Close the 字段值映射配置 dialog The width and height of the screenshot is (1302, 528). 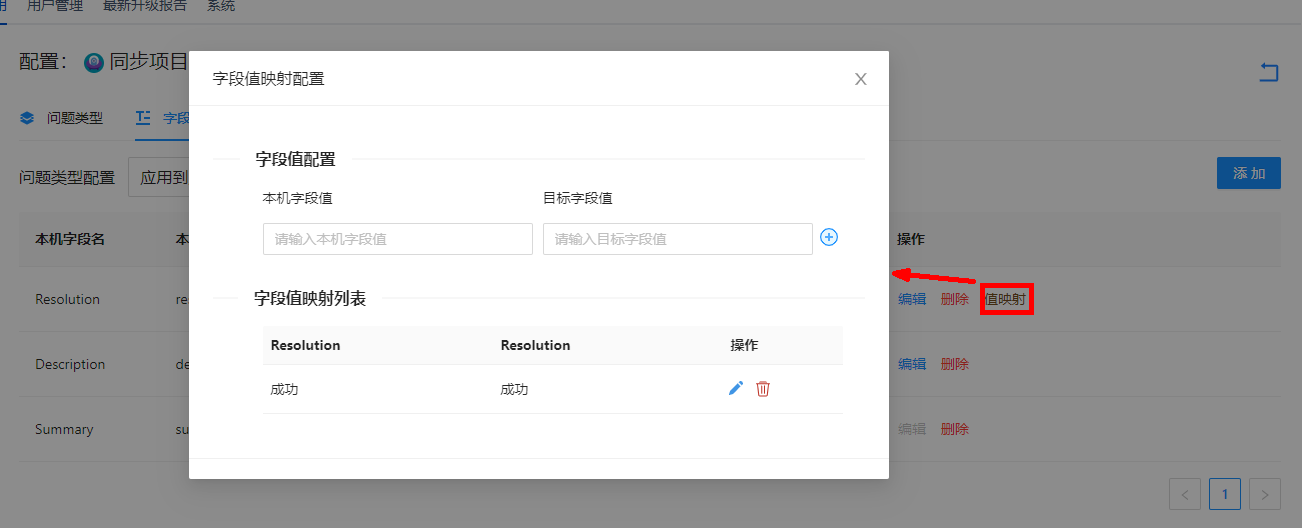[860, 79]
